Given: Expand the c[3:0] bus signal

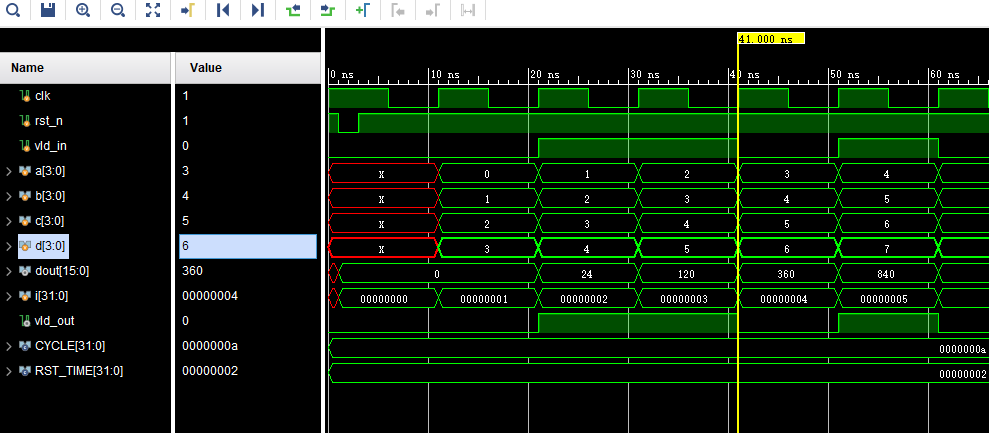Looking at the screenshot, I should (9, 221).
